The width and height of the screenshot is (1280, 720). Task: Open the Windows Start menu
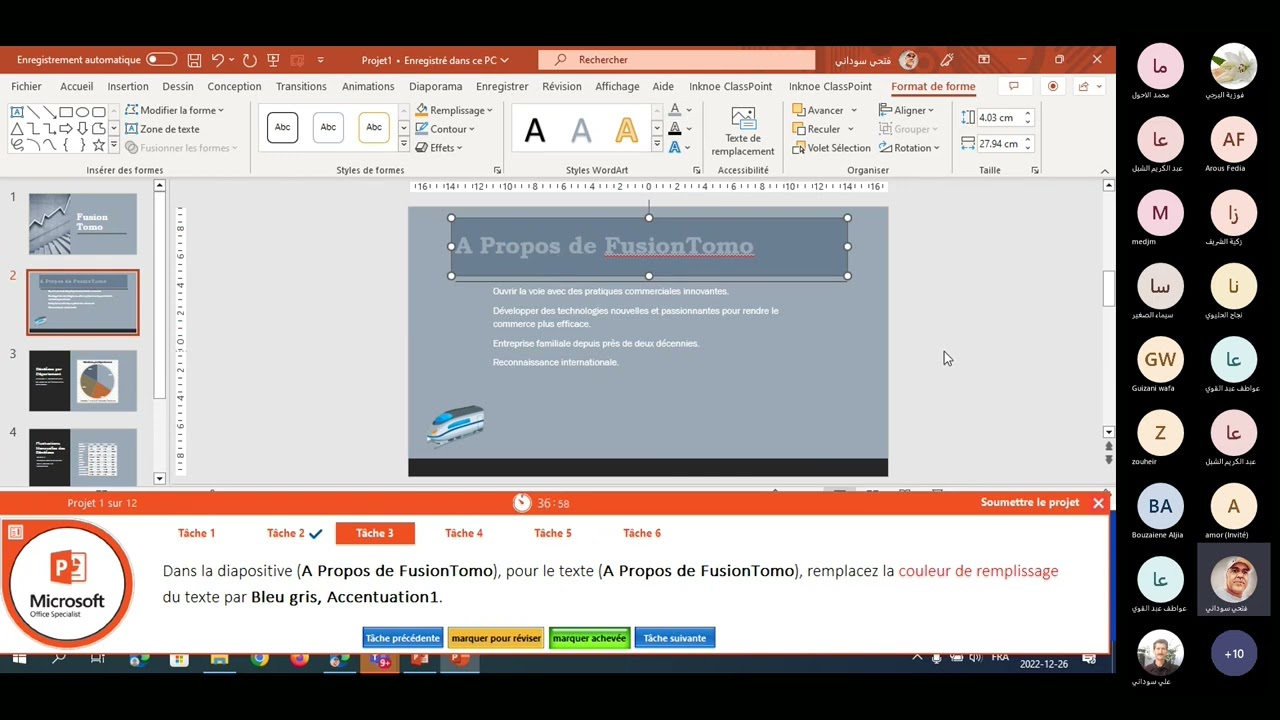coord(18,660)
